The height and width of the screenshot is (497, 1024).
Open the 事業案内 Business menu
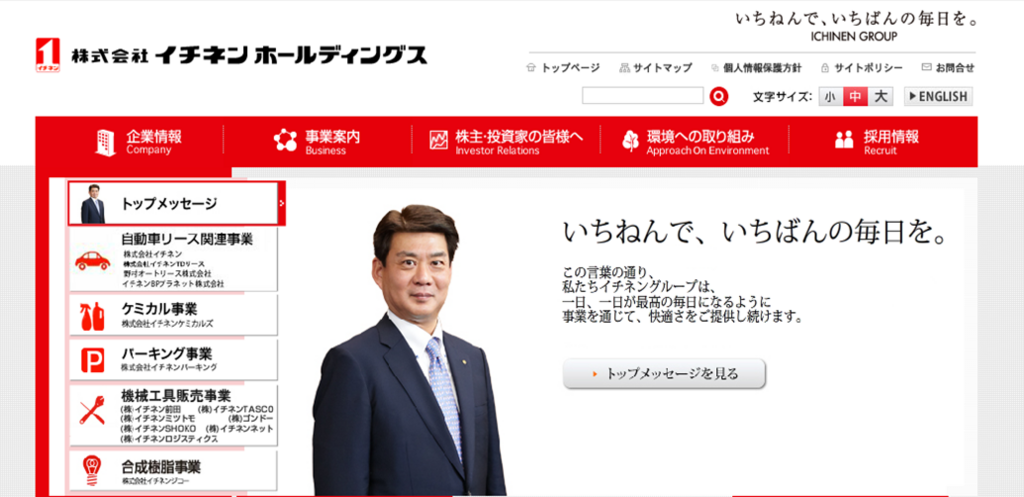tap(317, 142)
